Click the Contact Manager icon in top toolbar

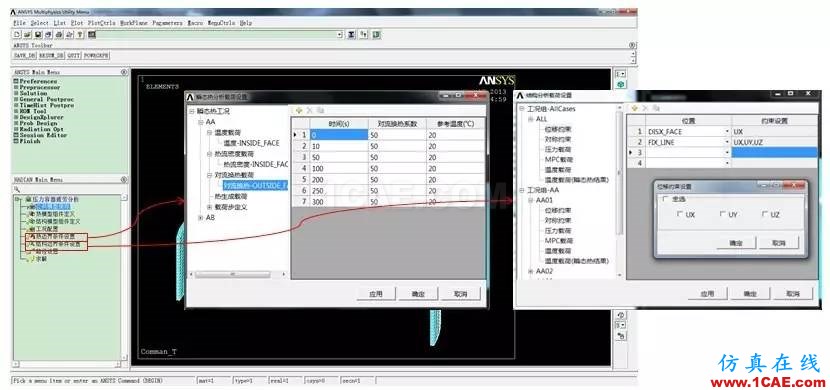(376, 34)
